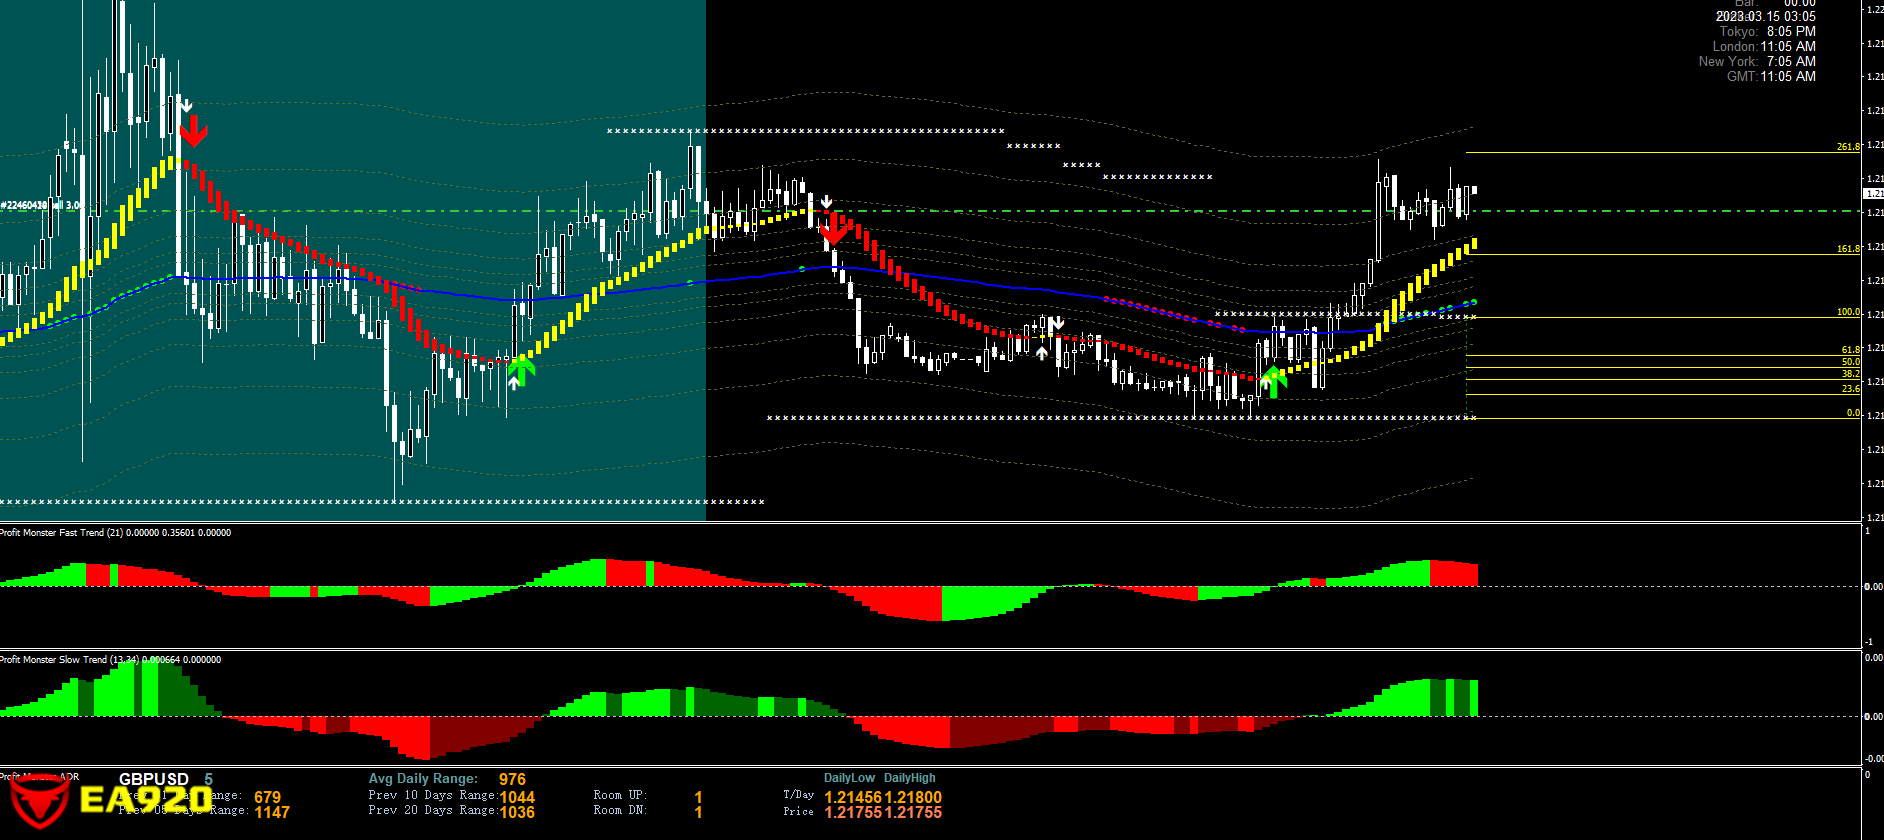Click the Profit Monster Fast Trend indicator label
The image size is (1884, 840).
pyautogui.click(x=115, y=533)
